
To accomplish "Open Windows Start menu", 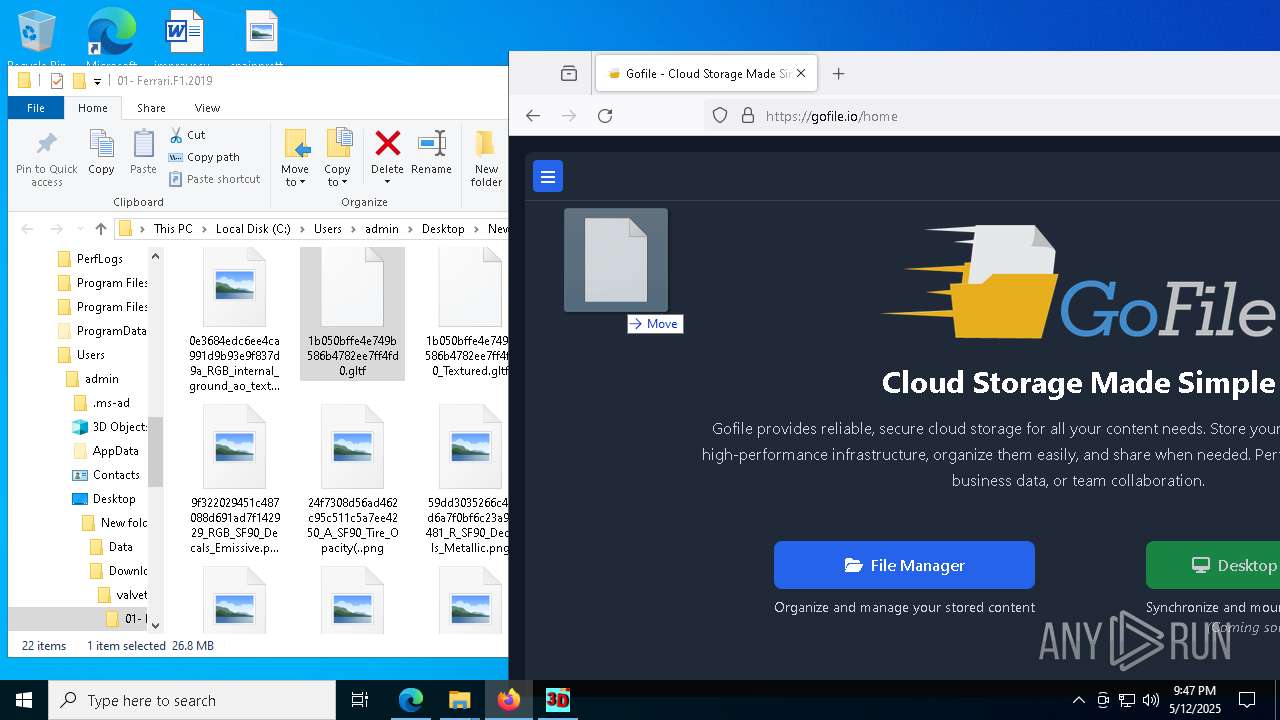I will coord(24,700).
